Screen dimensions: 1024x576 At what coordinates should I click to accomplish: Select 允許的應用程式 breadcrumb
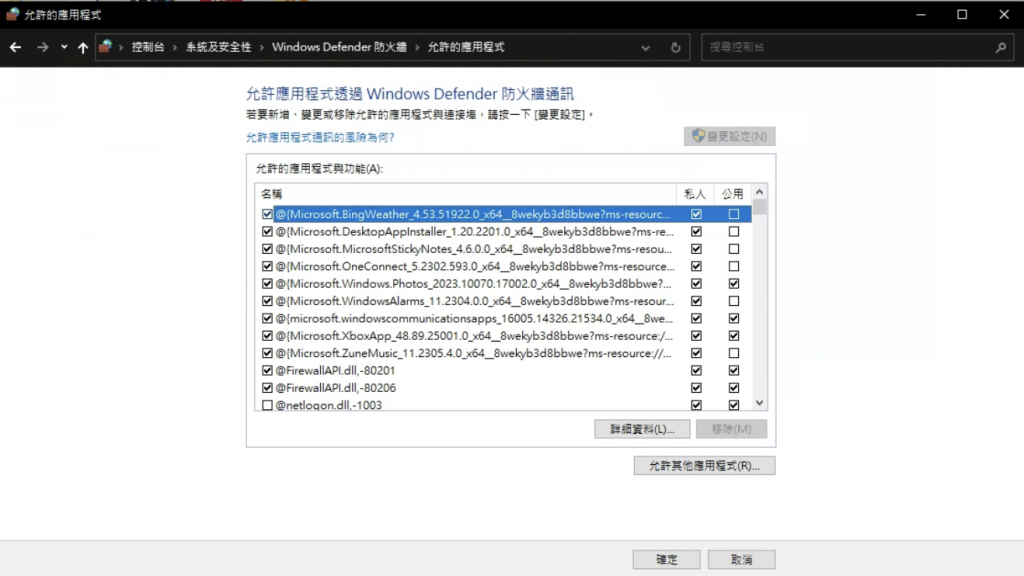(466, 47)
